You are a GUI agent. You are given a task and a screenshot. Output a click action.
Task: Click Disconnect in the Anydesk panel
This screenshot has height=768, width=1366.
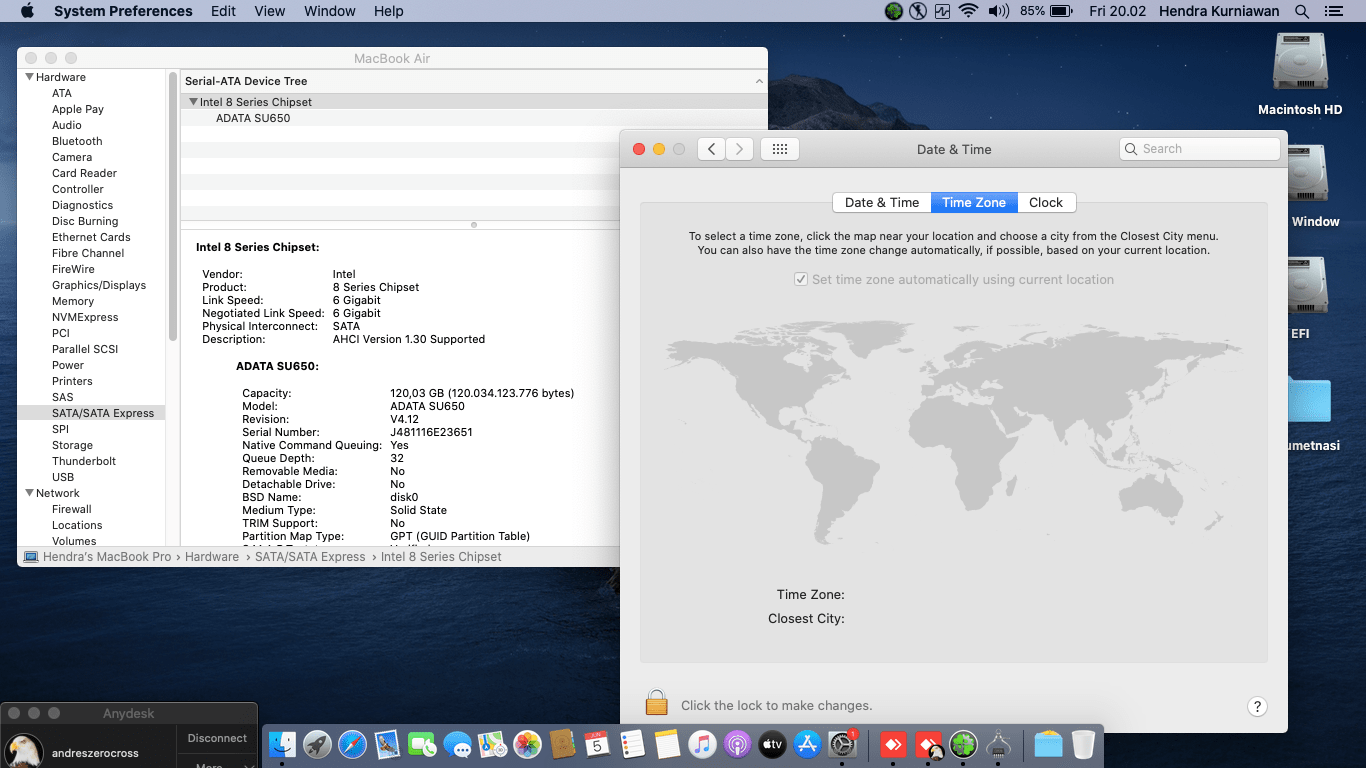point(217,738)
